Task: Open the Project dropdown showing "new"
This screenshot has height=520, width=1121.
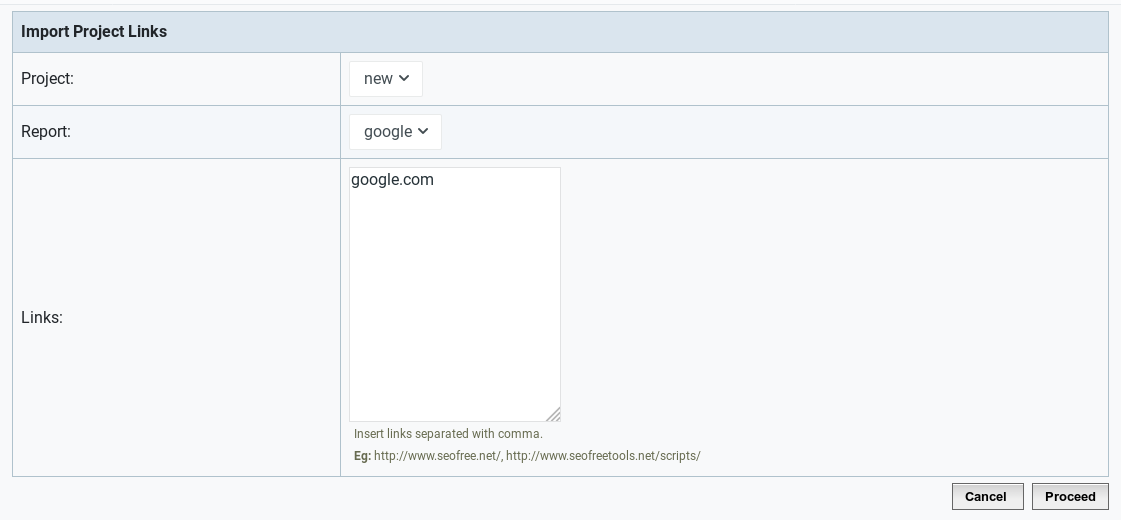Action: [x=385, y=79]
